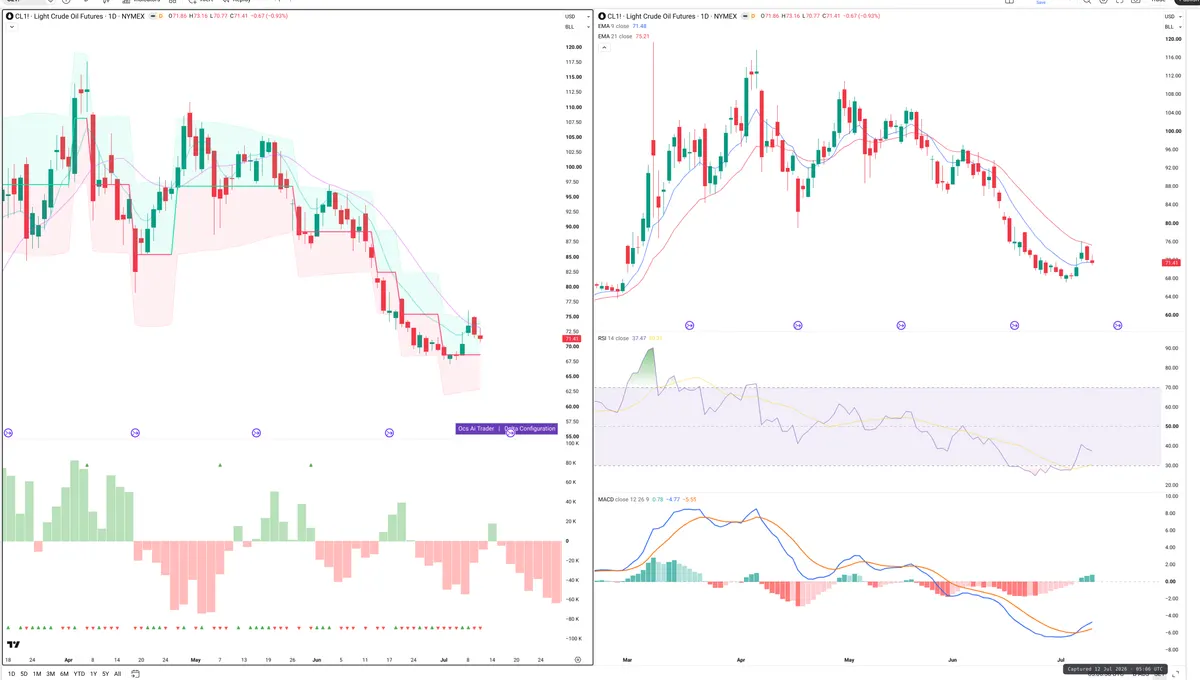This screenshot has height=680, width=1200.
Task: Select the 1Y date range
Action: tap(94, 674)
